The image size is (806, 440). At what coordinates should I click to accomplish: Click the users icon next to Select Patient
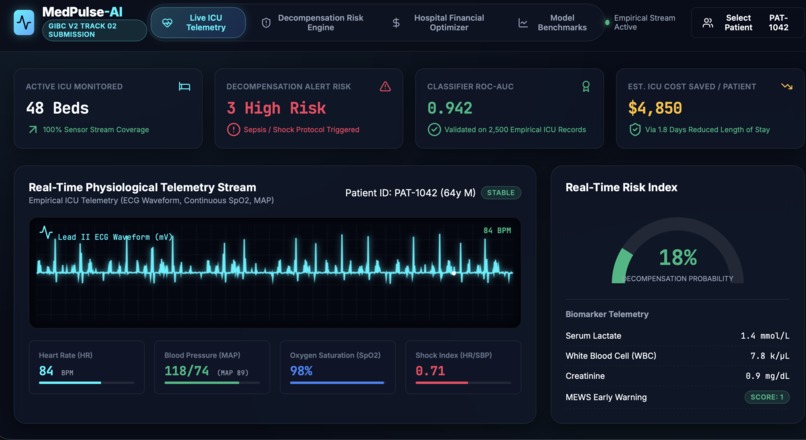[x=708, y=23]
